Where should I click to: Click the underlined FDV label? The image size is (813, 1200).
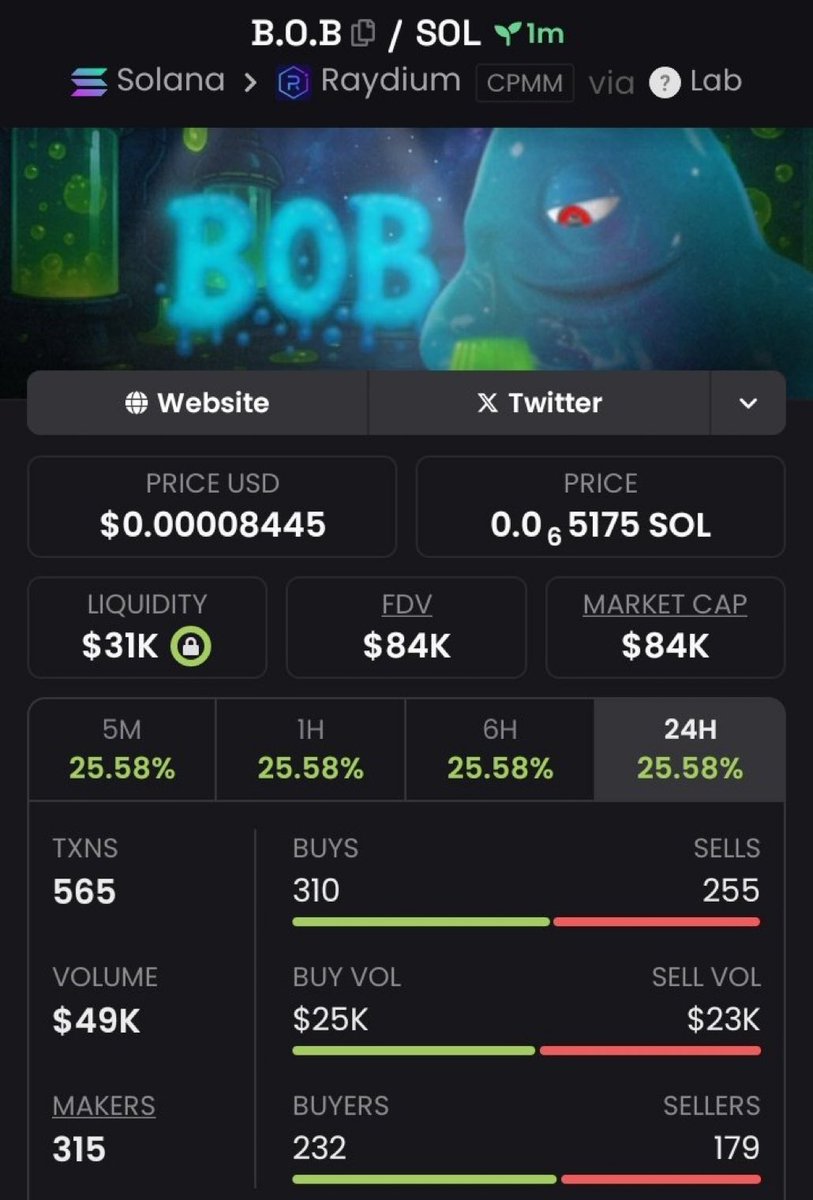coord(407,604)
